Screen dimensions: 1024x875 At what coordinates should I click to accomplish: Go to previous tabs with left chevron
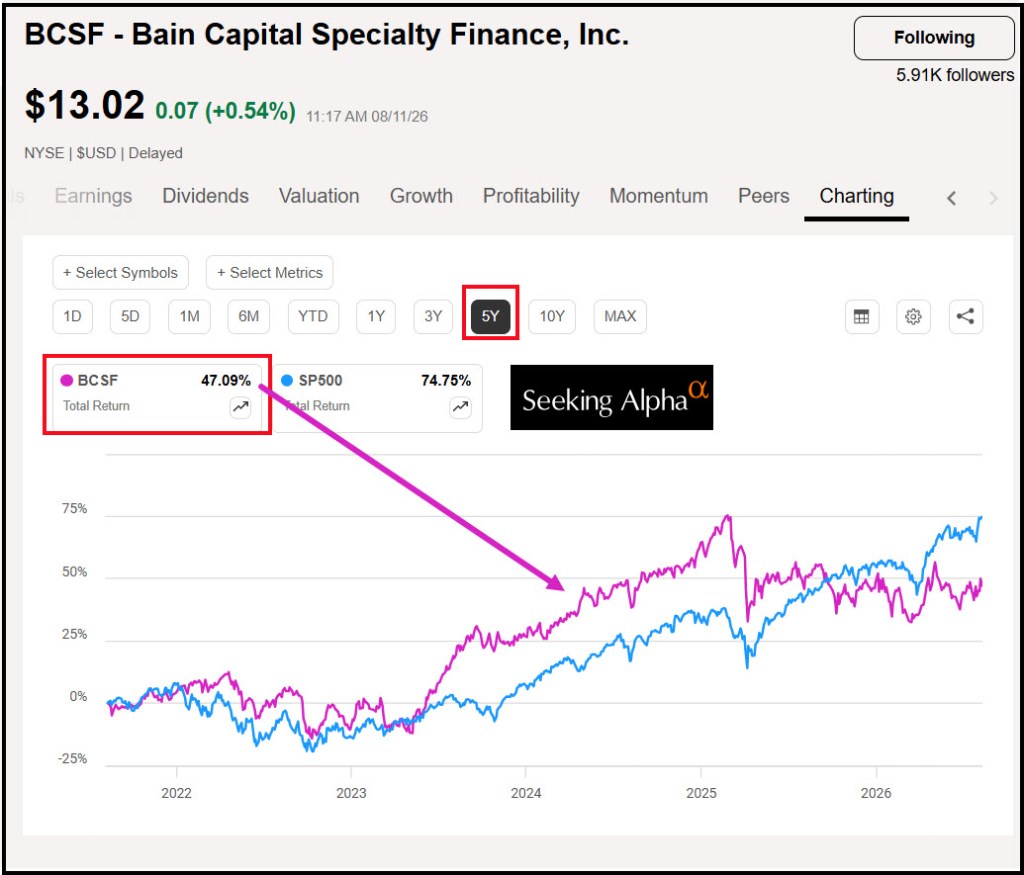[x=952, y=198]
